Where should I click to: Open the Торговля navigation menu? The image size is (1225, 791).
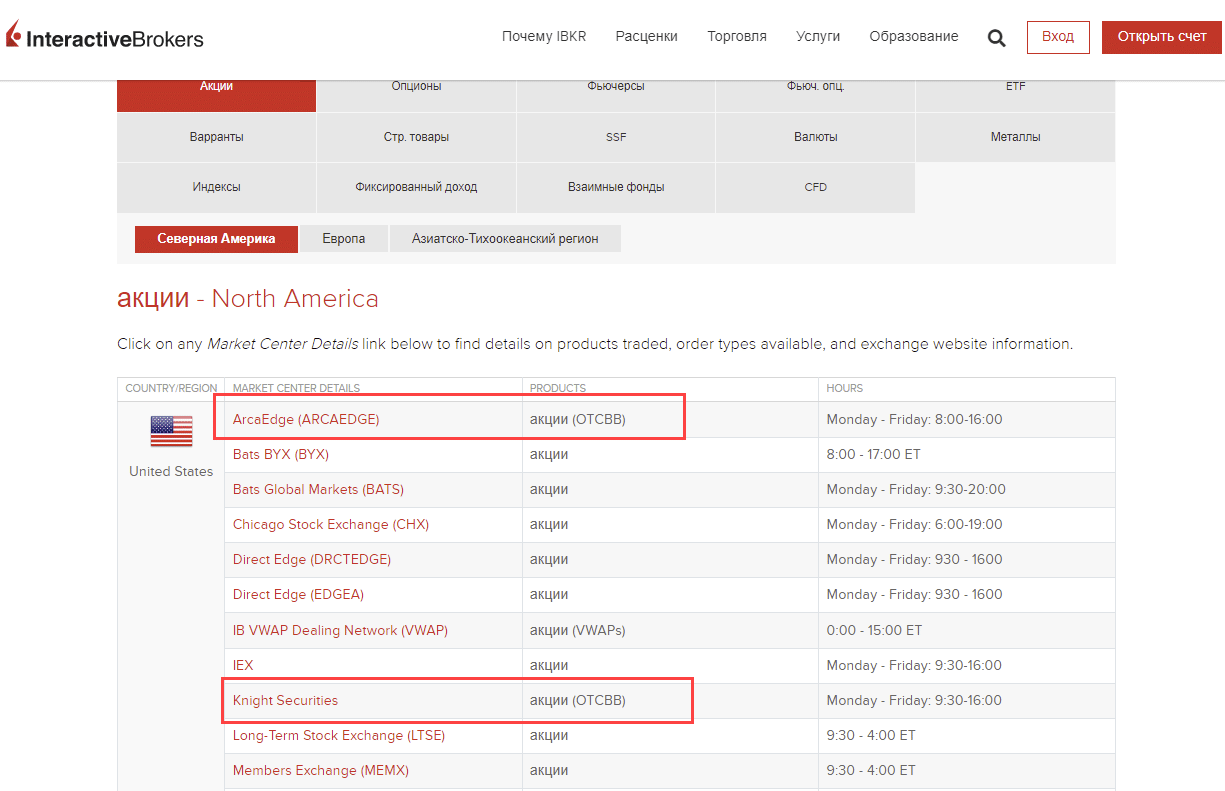coord(736,37)
